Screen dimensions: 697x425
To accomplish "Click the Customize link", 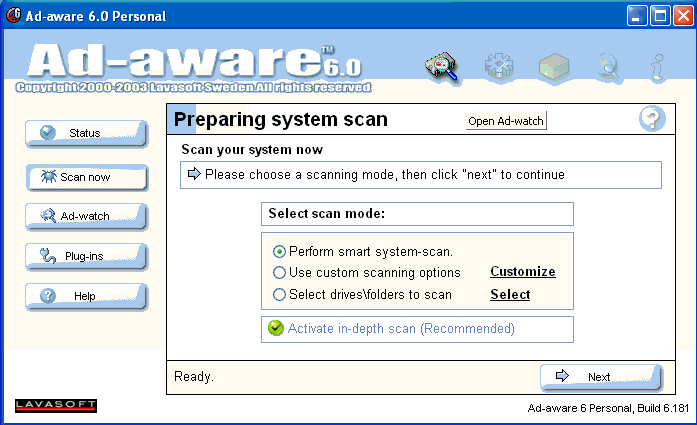I will click(x=522, y=272).
